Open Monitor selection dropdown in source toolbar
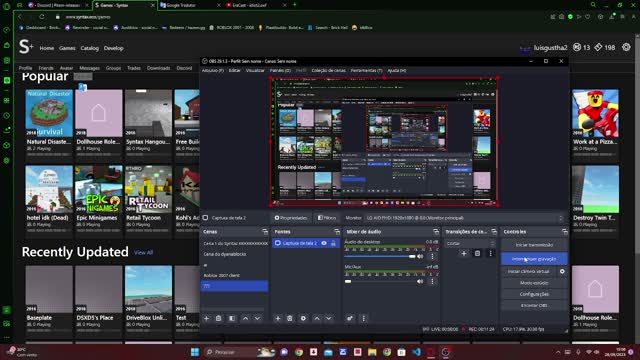640x360 pixels. [x=464, y=218]
